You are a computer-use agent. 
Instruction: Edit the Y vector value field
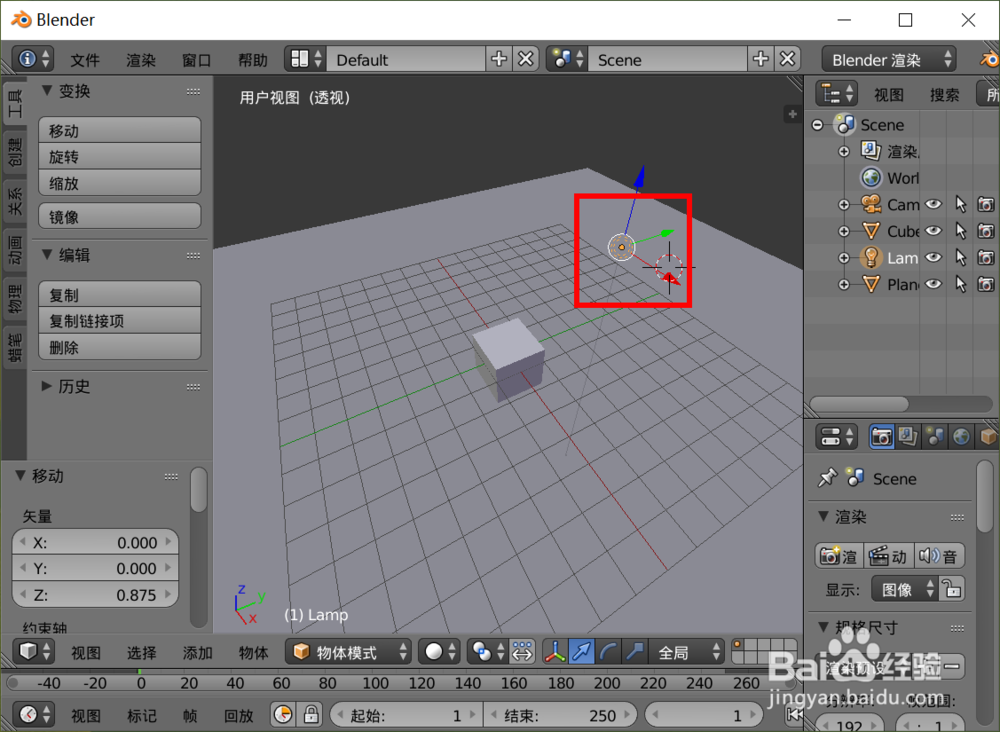click(x=95, y=568)
